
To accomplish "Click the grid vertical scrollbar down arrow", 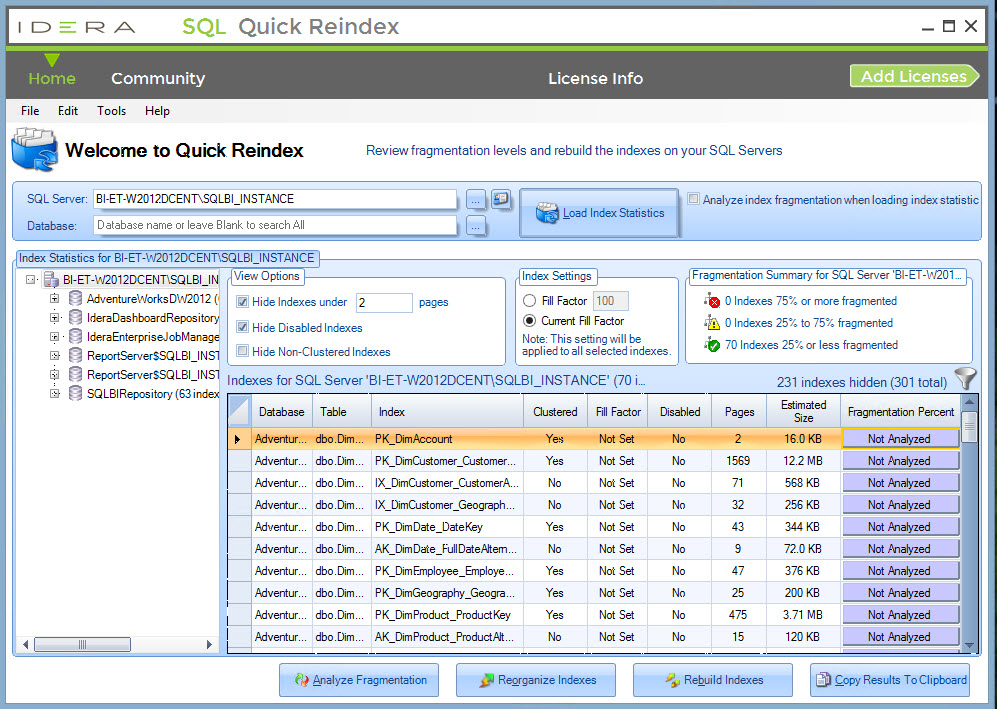I will 969,645.
